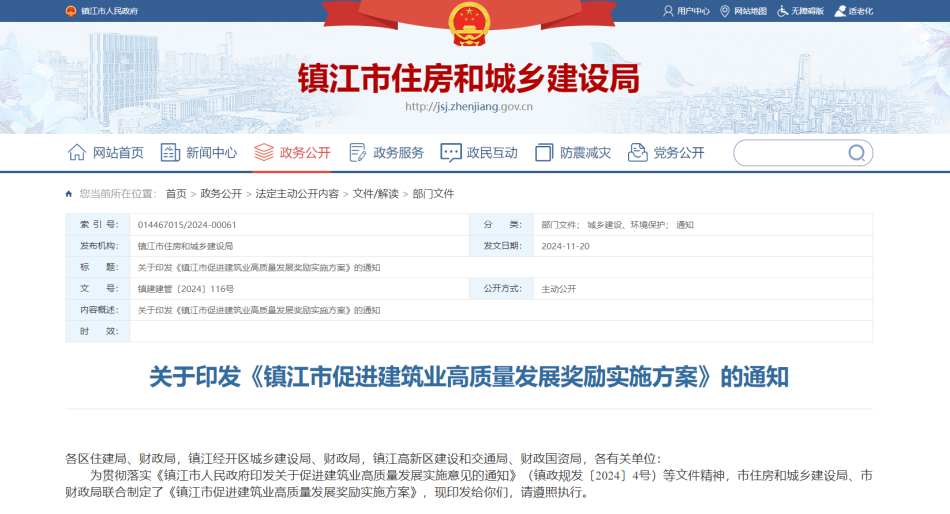Image resolution: width=950 pixels, height=514 pixels.
Task: Click the 内容概述 row summary text
Action: [259, 310]
